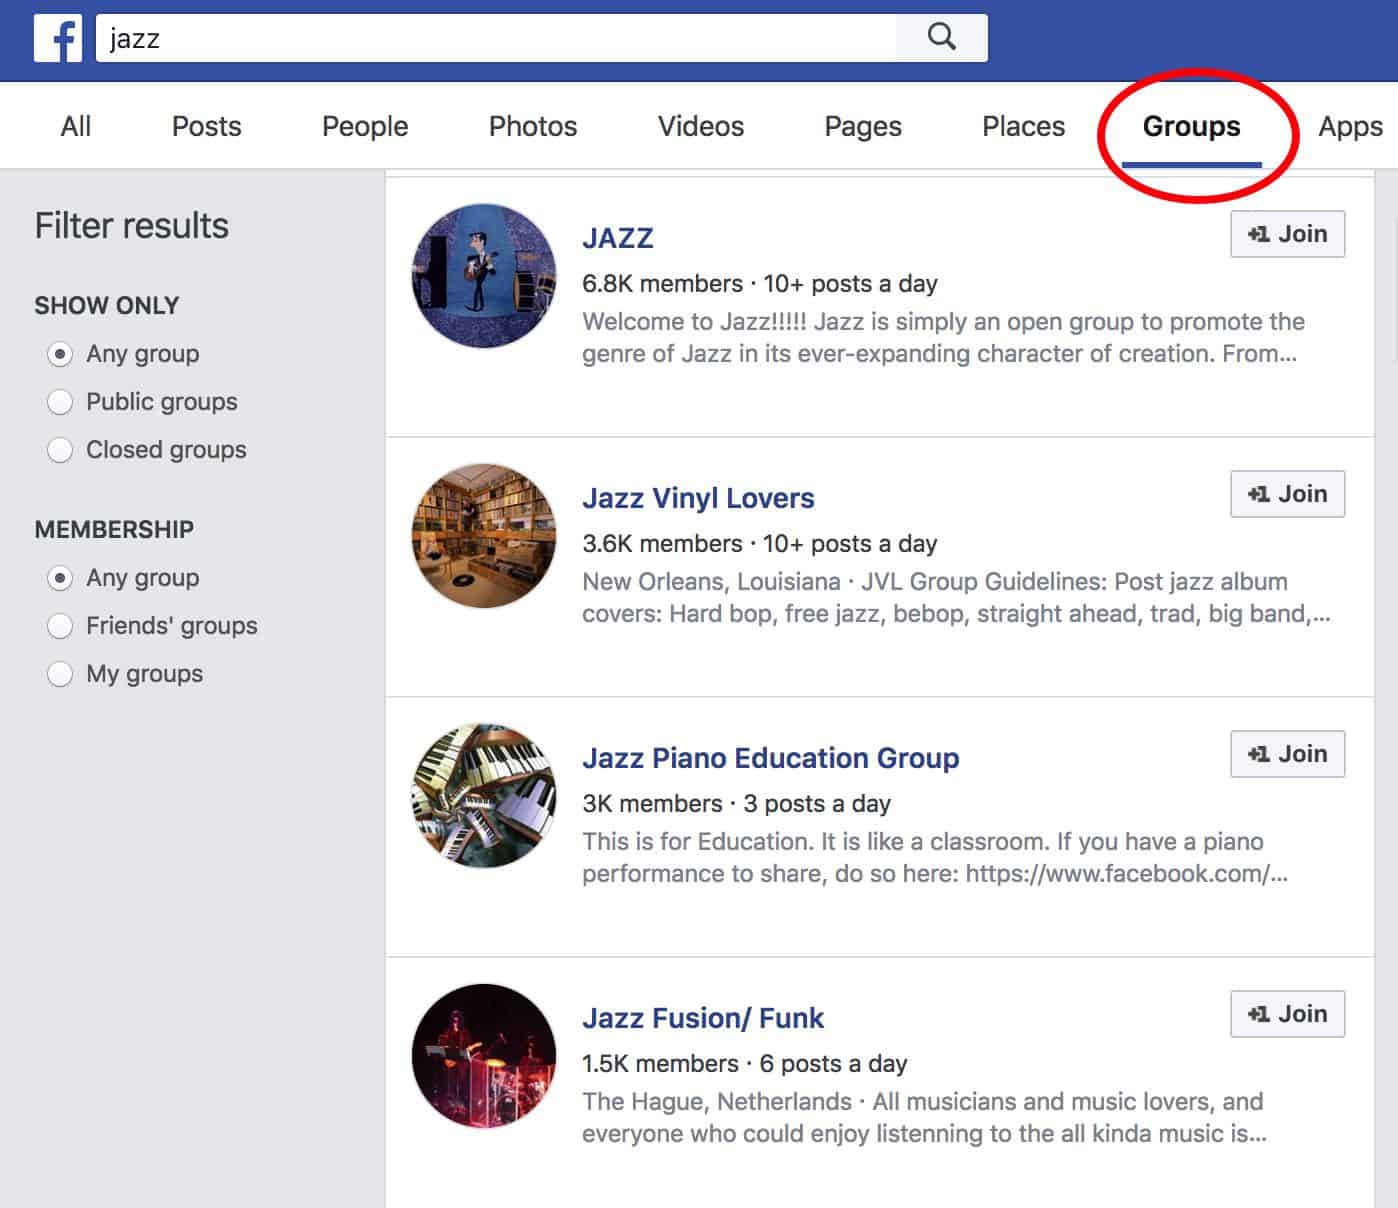The width and height of the screenshot is (1398, 1208).
Task: Click the Jazz Piano Education keyboard thumbnail
Action: (x=484, y=796)
